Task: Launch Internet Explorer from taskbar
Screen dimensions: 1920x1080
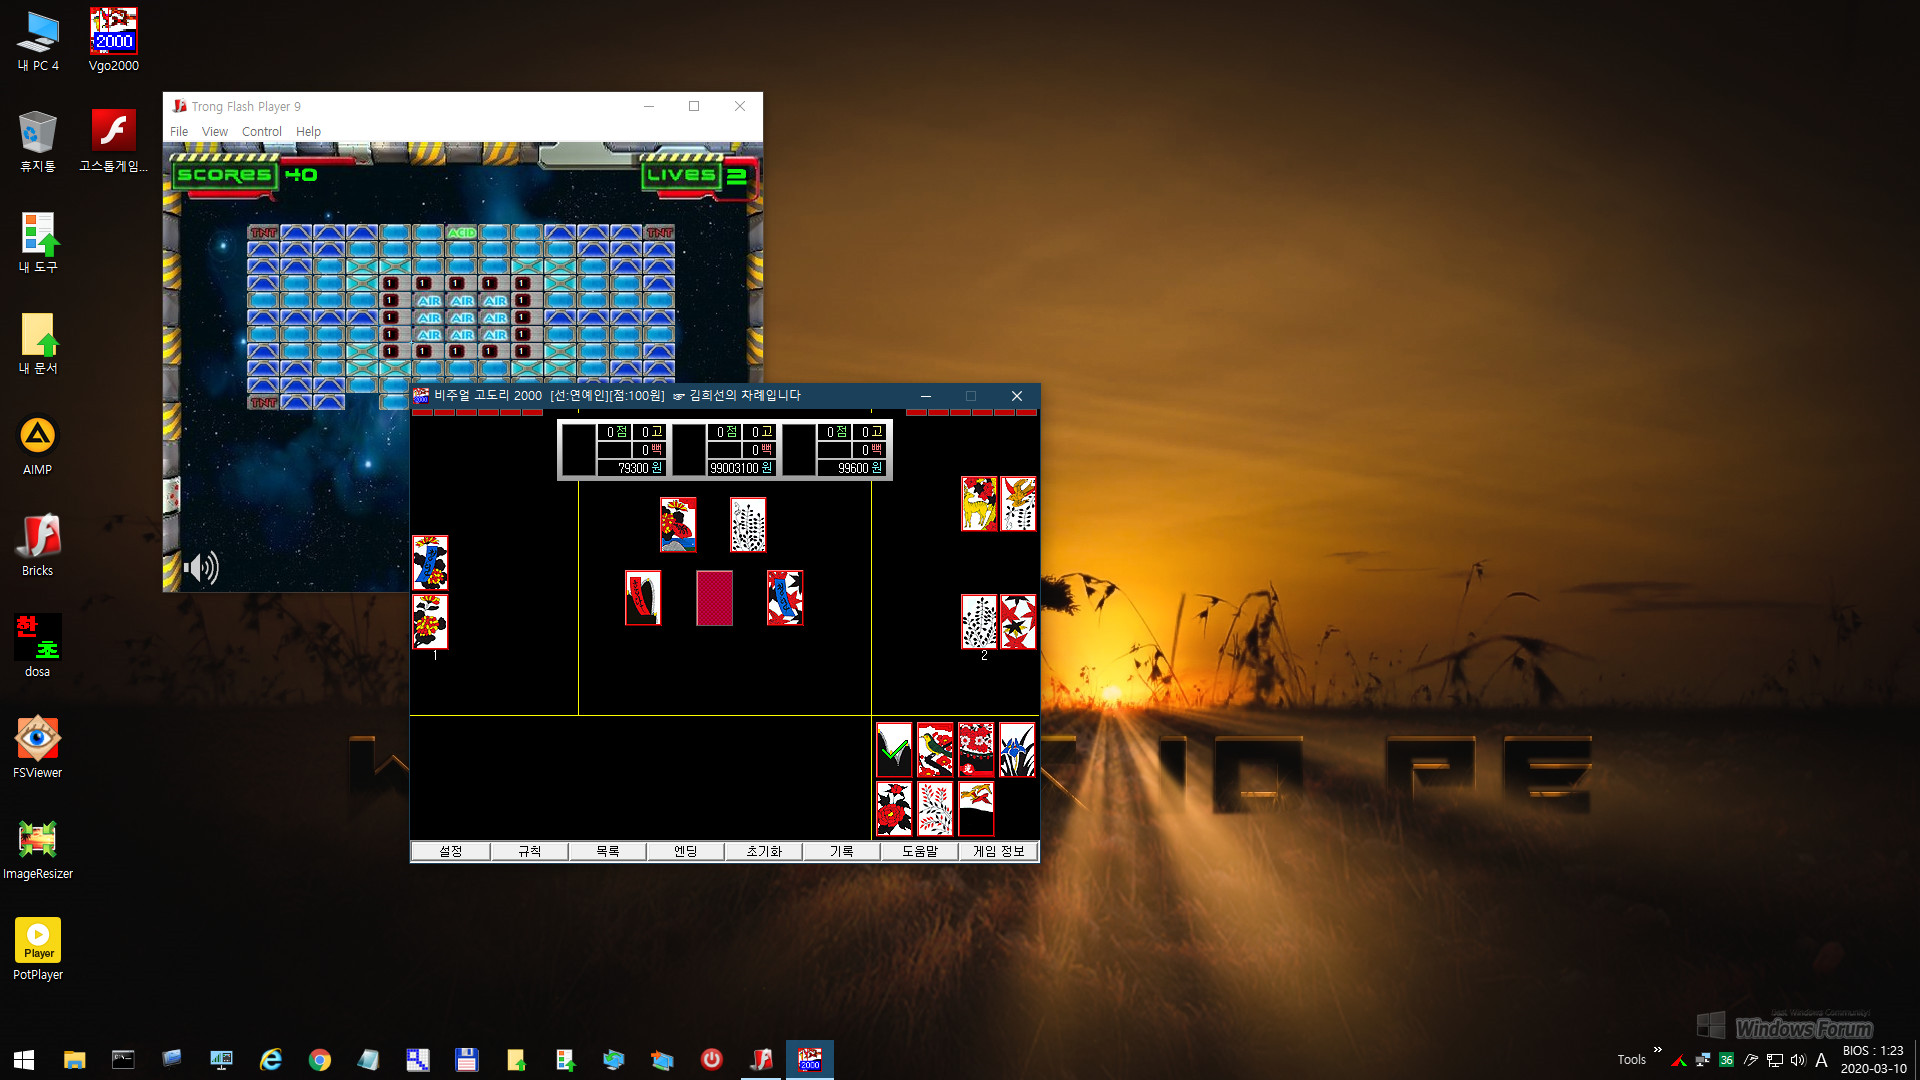Action: [x=270, y=1059]
